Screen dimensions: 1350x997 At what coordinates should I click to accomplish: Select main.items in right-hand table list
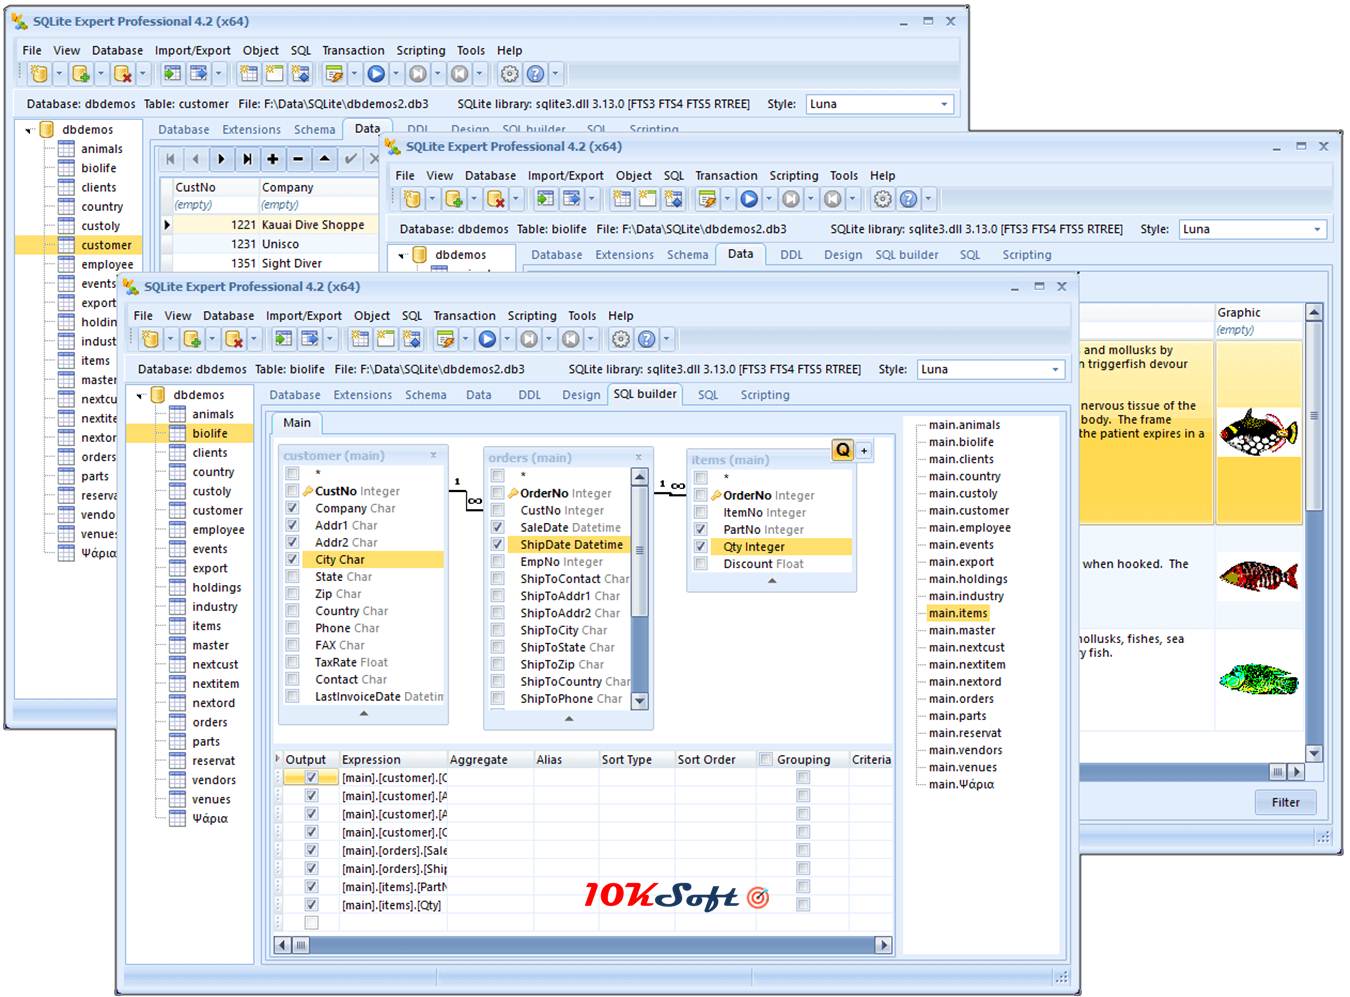coord(957,613)
